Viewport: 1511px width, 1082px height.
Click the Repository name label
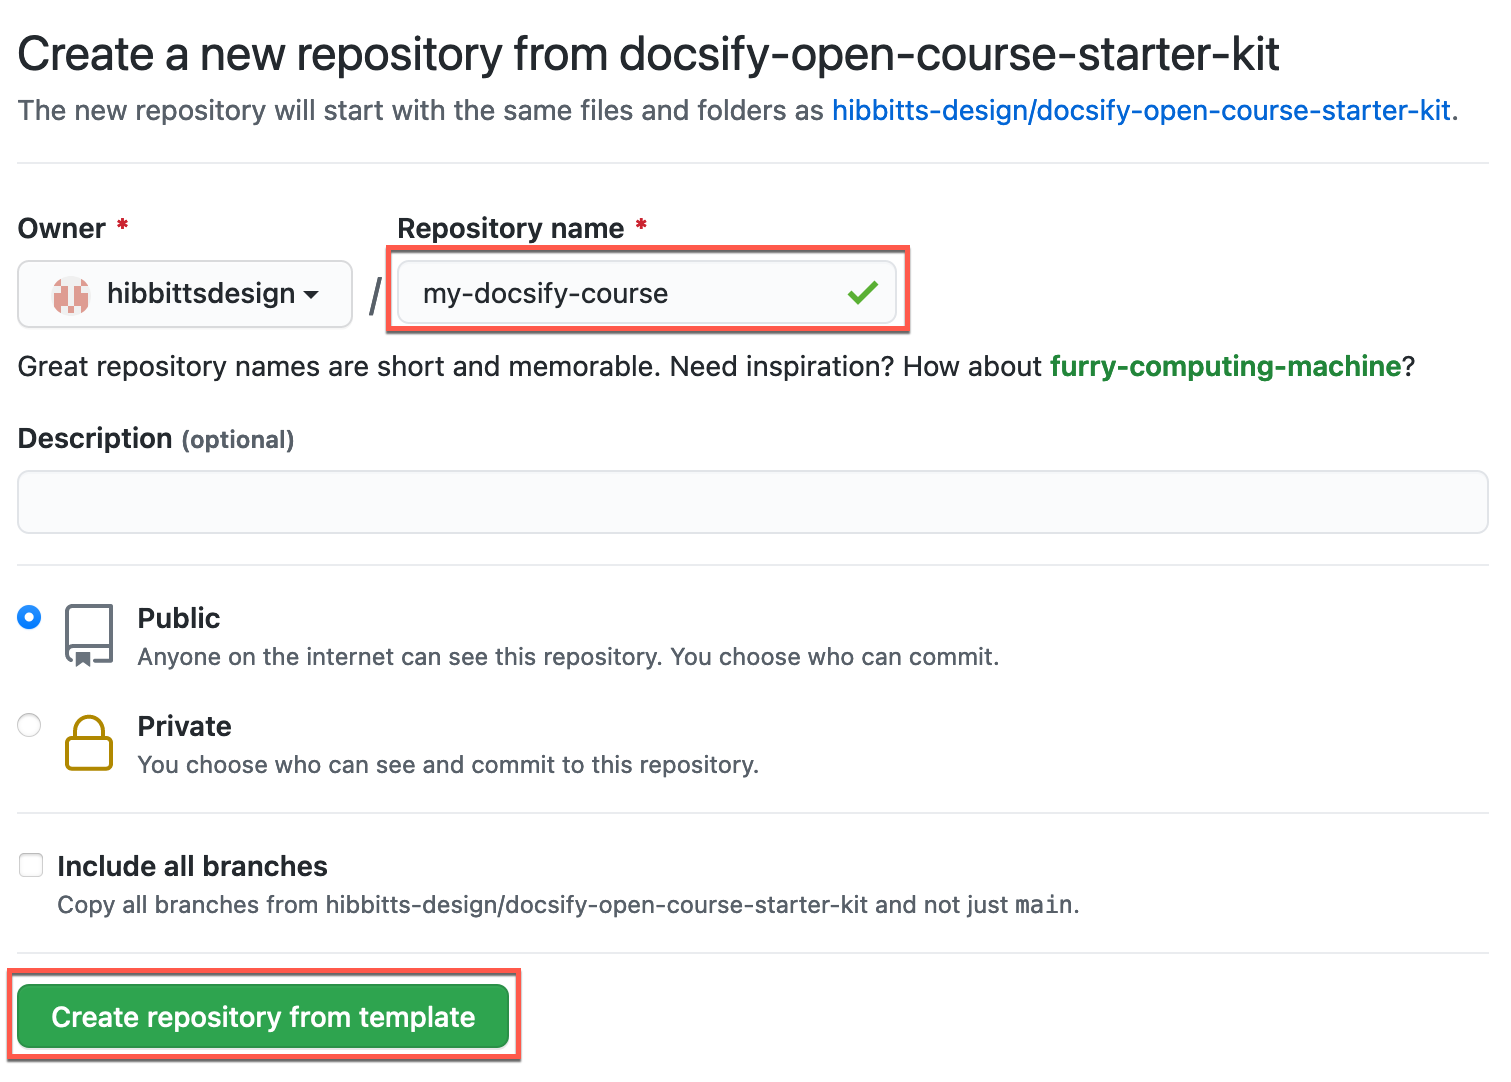[511, 228]
